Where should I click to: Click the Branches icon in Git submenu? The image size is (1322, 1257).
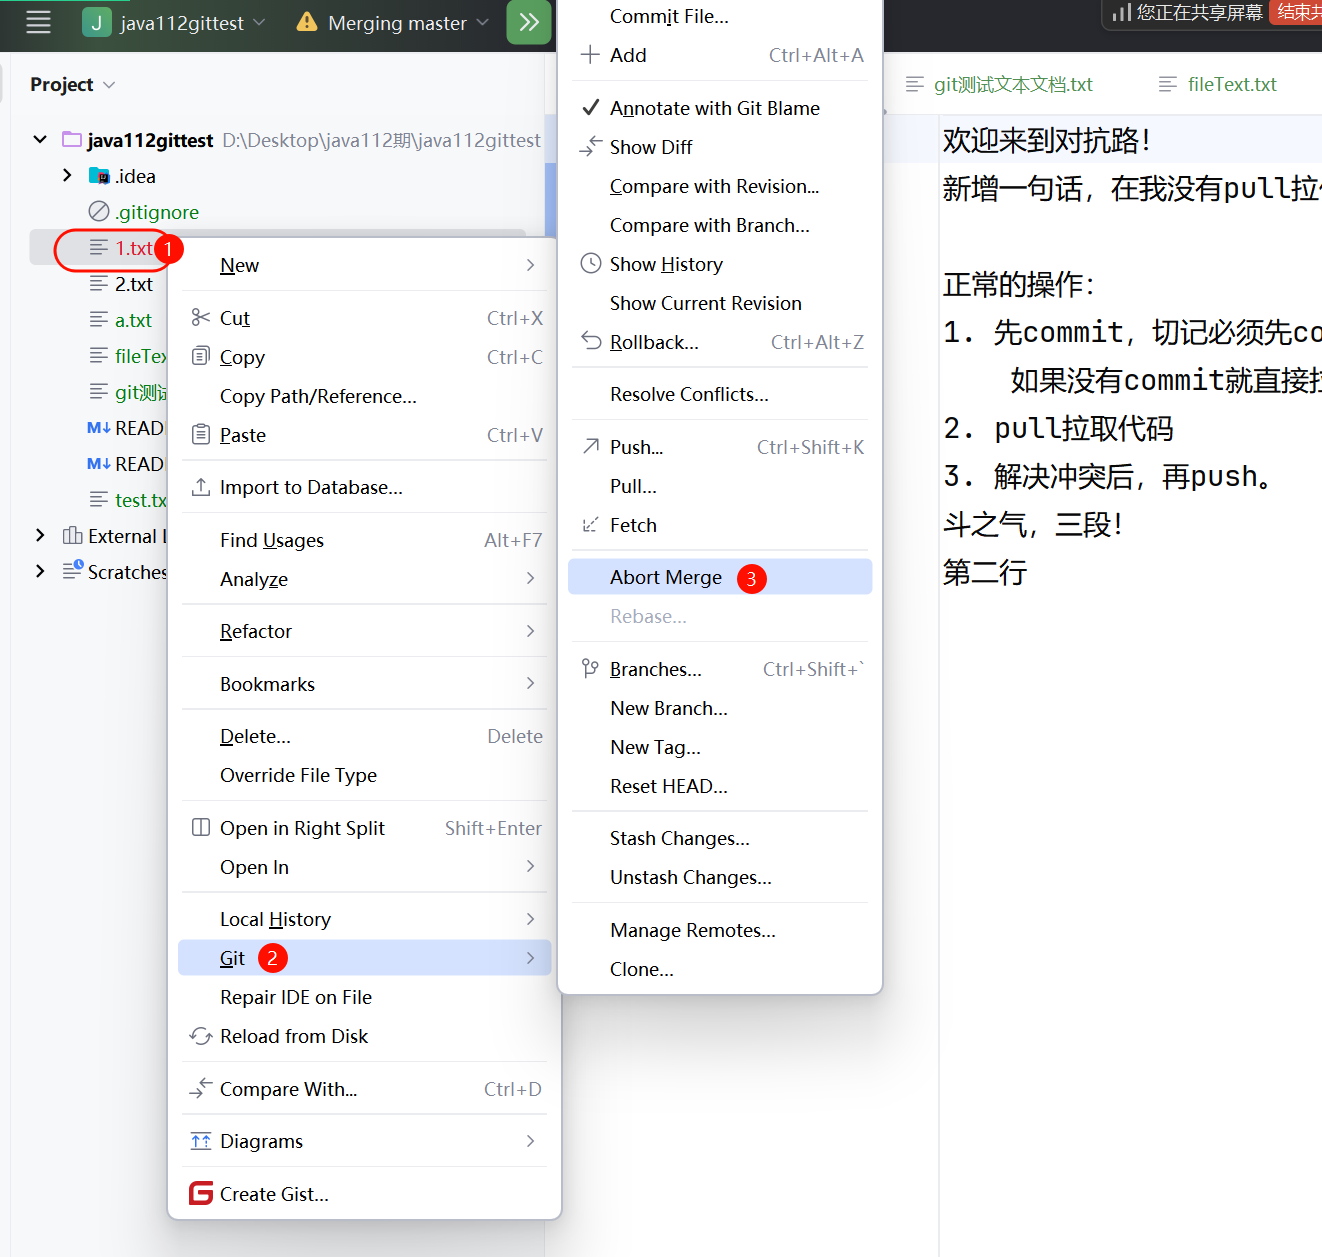pyautogui.click(x=591, y=669)
